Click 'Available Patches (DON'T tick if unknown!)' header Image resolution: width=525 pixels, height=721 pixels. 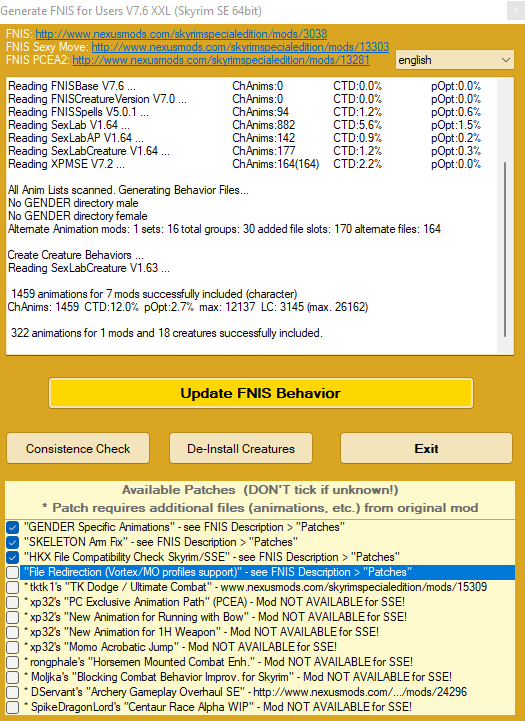(x=260, y=490)
